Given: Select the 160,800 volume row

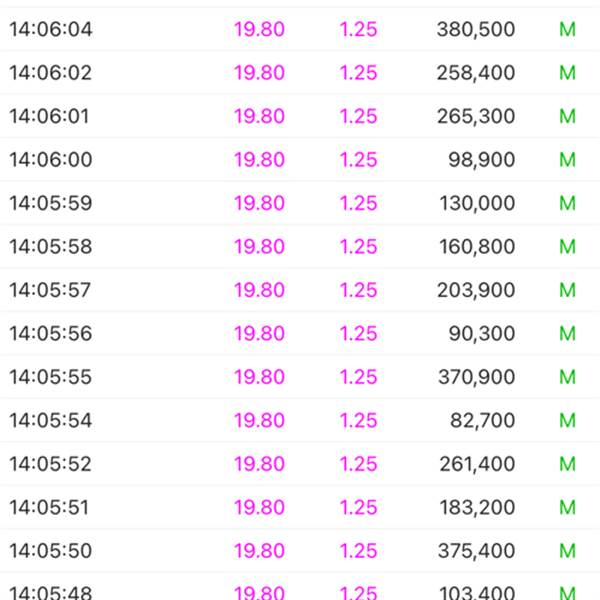Looking at the screenshot, I should coord(300,246).
